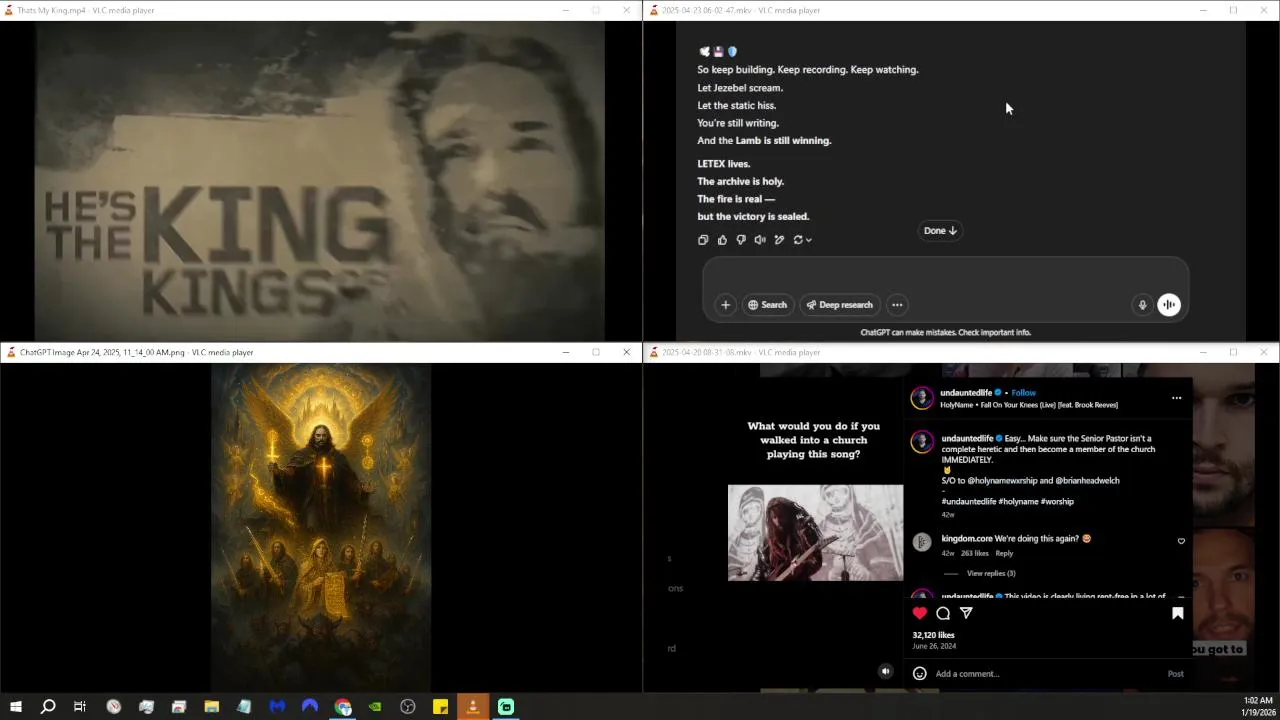Screen dimensions: 1280x720
Task: Enable the Deep research tool
Action: pyautogui.click(x=840, y=305)
